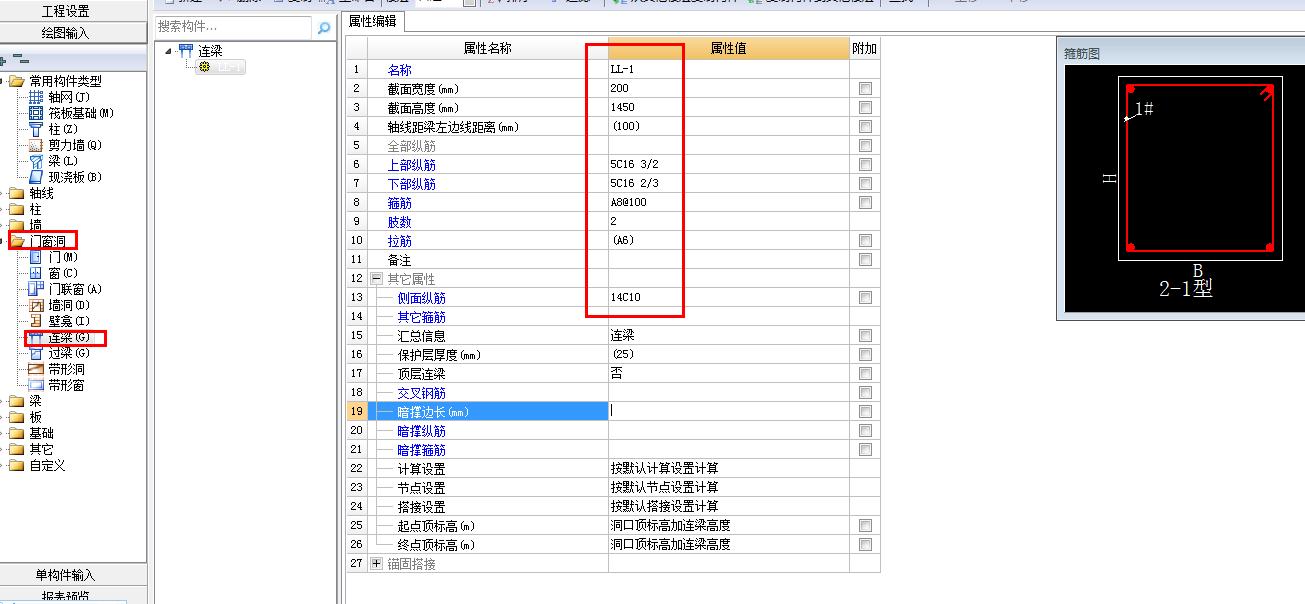Image resolution: width=1305 pixels, height=604 pixels.
Task: Collapse the 门窗洞 folder
Action: point(3,241)
